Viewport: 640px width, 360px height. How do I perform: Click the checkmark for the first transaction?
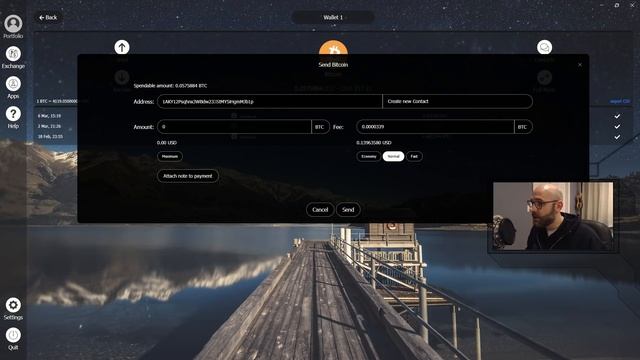click(x=617, y=116)
